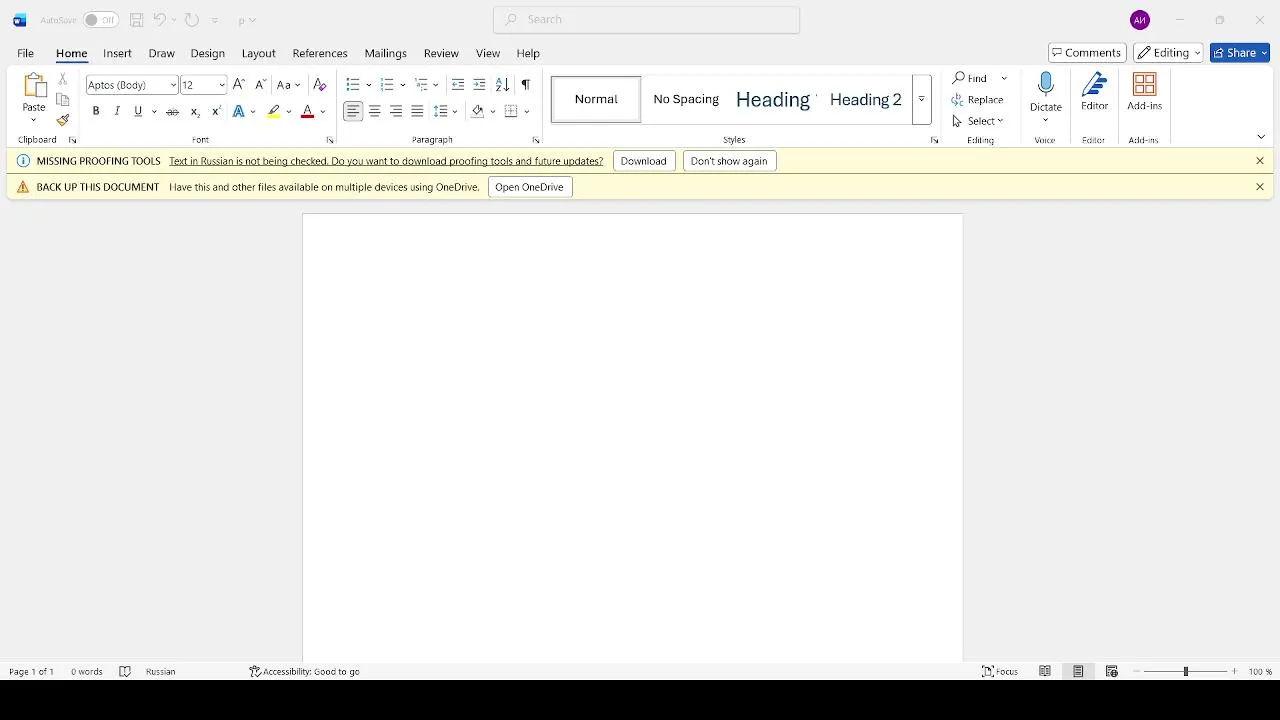
Task: Click Open OneDrive button
Action: click(530, 187)
